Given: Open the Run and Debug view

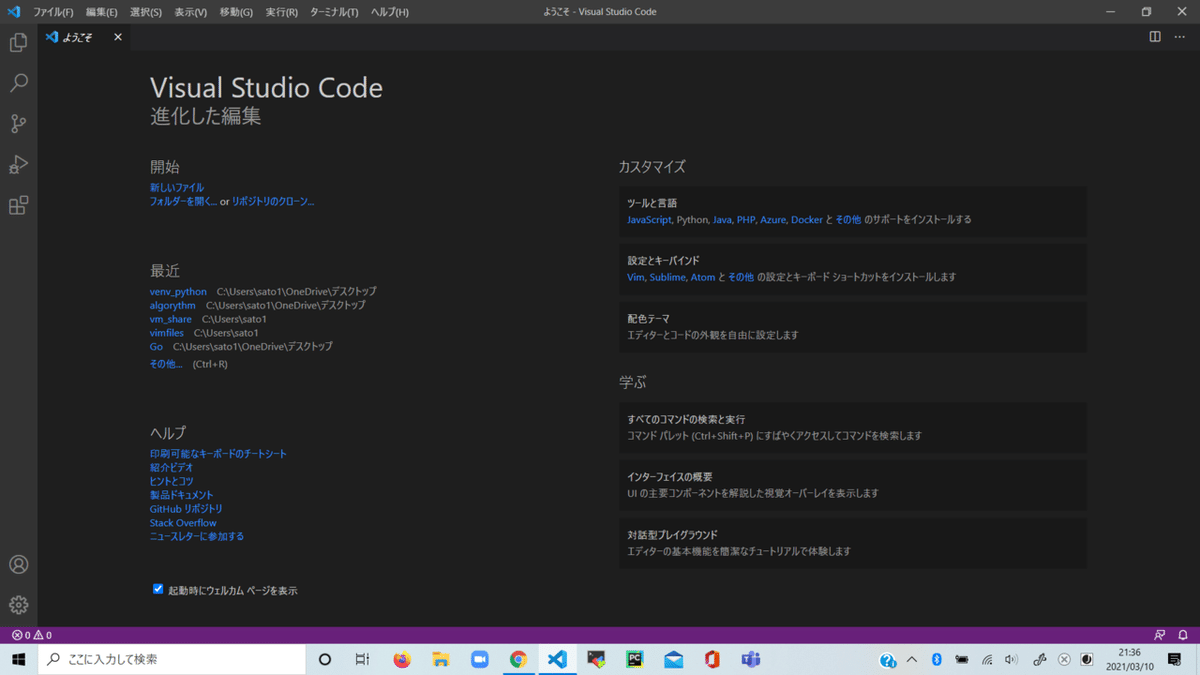Looking at the screenshot, I should tap(18, 165).
